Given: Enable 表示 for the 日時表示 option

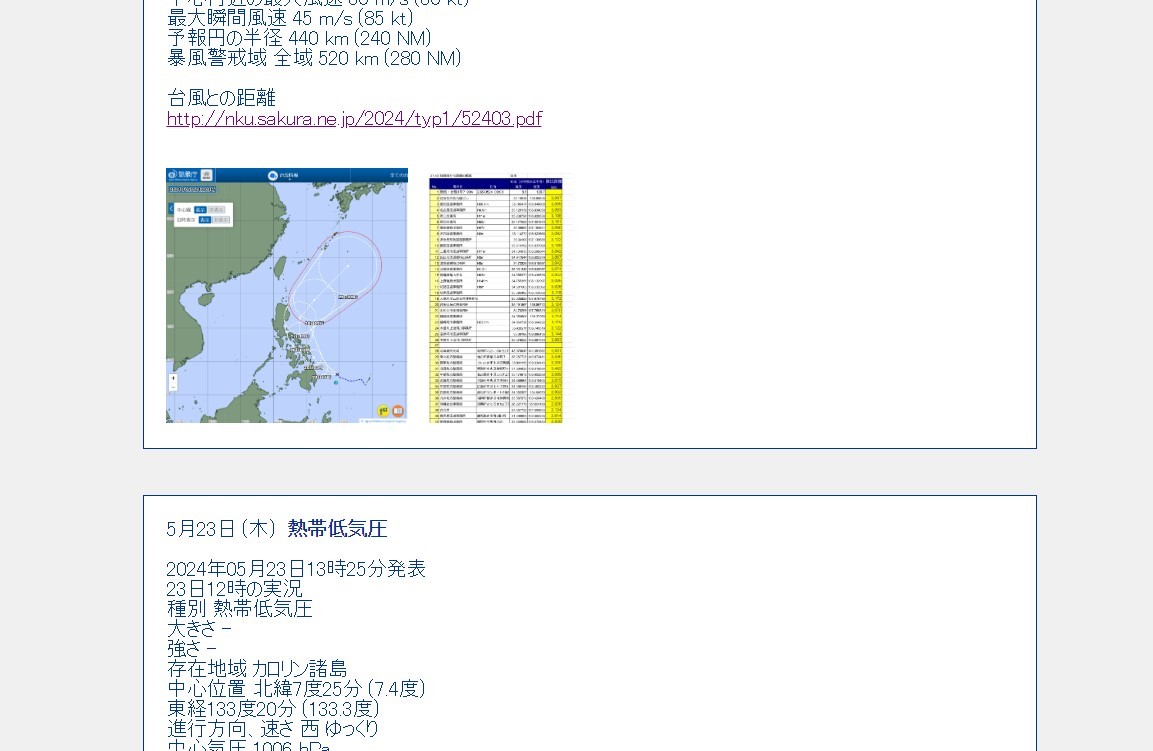Looking at the screenshot, I should pyautogui.click(x=204, y=219).
